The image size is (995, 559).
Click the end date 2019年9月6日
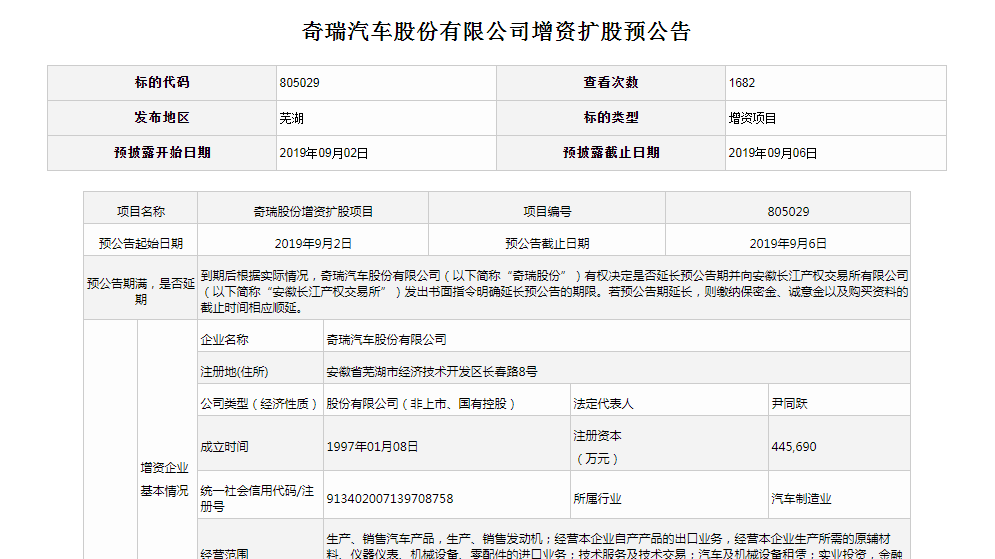point(788,244)
